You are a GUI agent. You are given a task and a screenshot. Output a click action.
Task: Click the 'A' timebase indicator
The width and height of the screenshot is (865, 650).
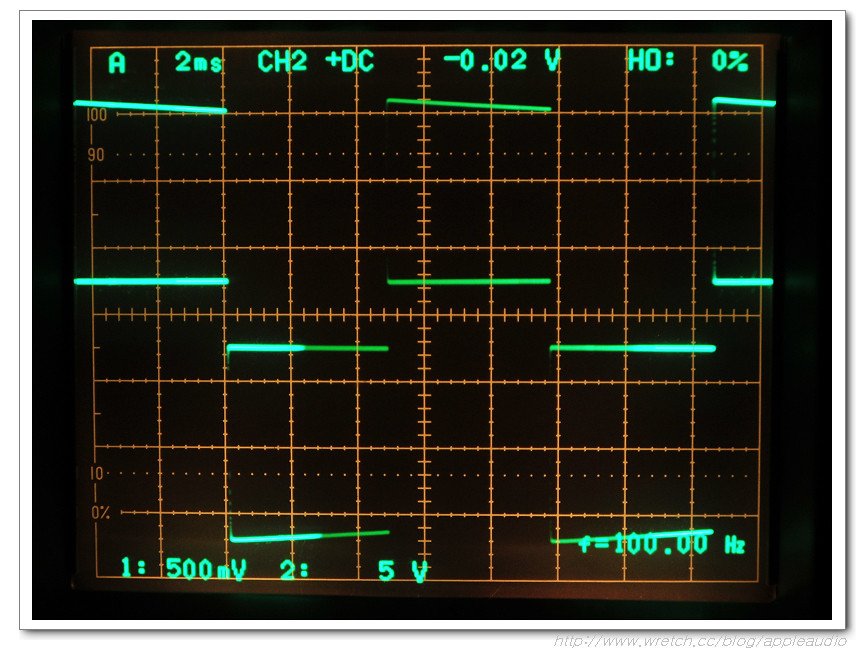(x=117, y=62)
